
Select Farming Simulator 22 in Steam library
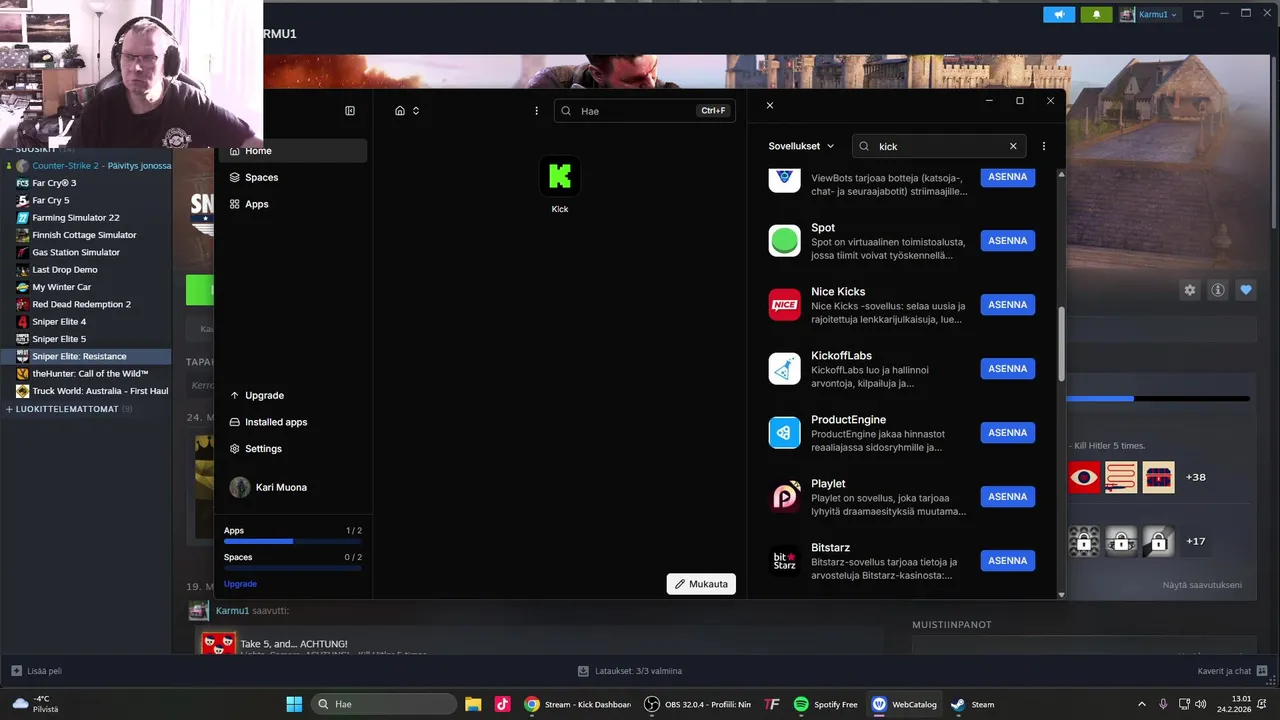[x=76, y=218]
